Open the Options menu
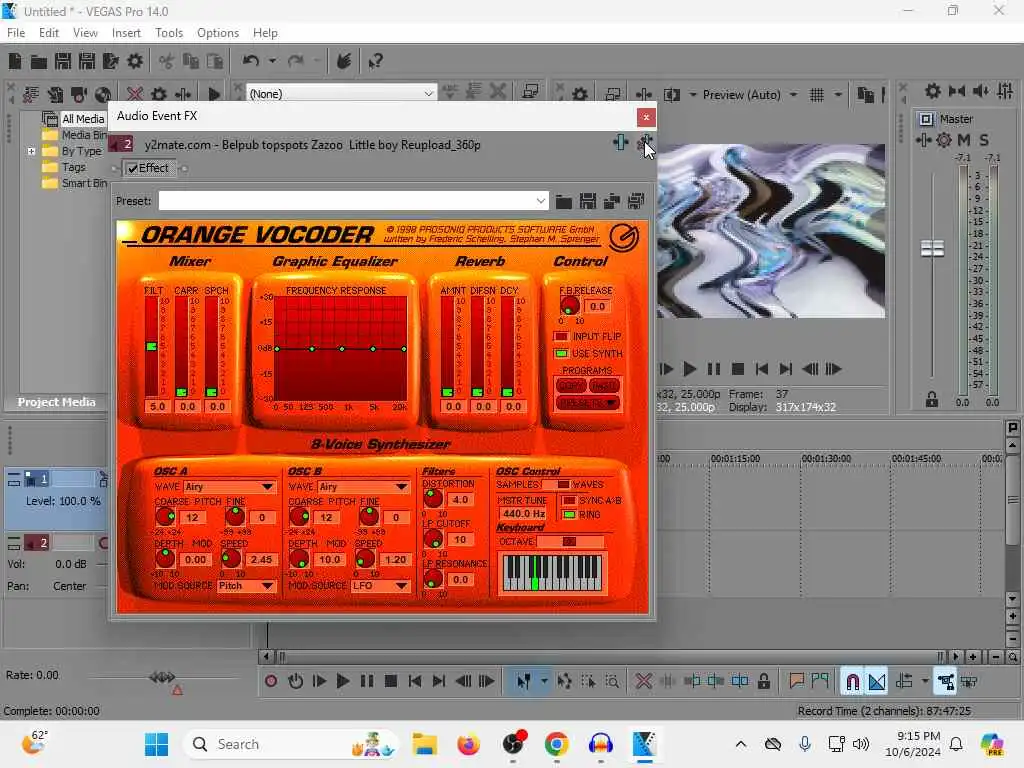 pyautogui.click(x=217, y=33)
